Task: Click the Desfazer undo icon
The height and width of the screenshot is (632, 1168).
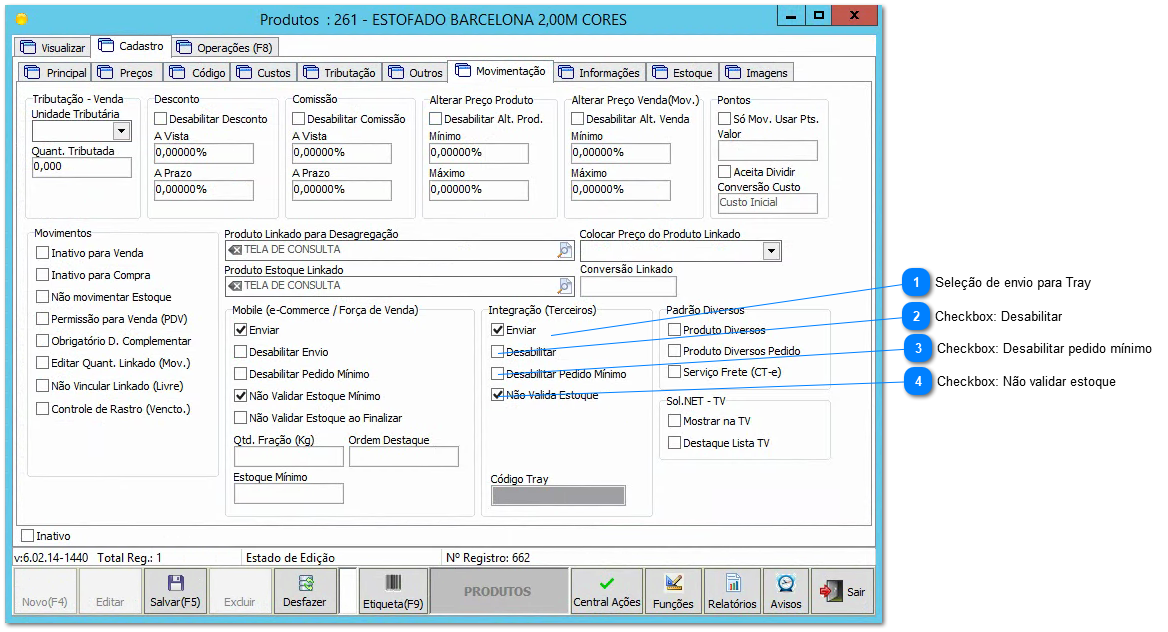Action: click(305, 590)
